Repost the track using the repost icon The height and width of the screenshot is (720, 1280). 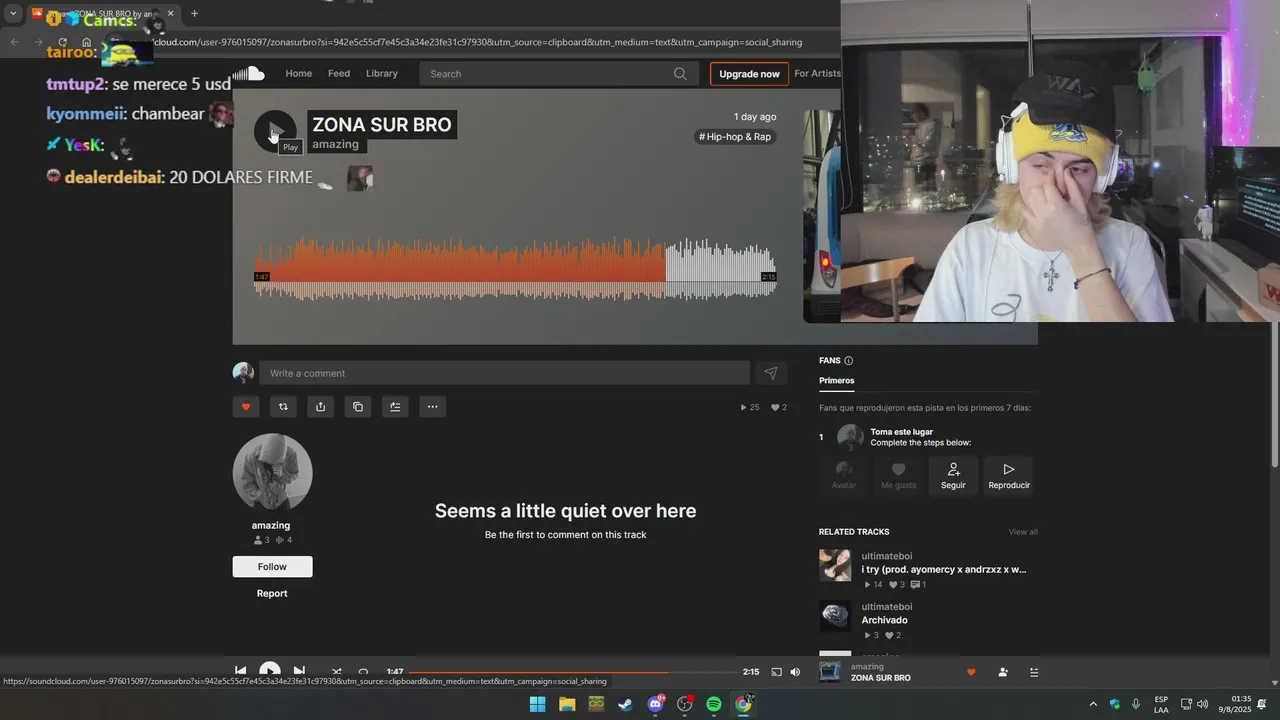(283, 407)
